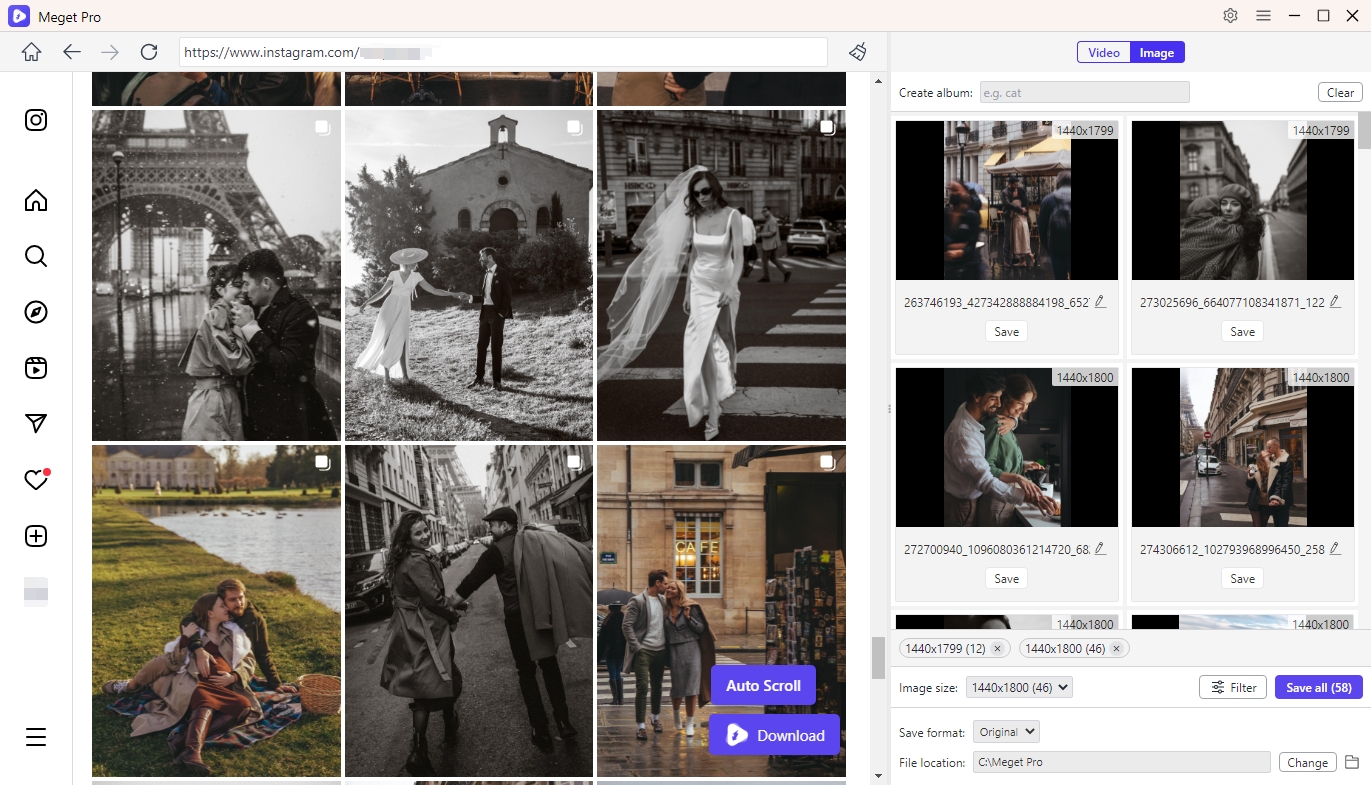This screenshot has width=1371, height=785.
Task: Remove the 1440x1800 (46) filter tag
Action: pos(1116,649)
